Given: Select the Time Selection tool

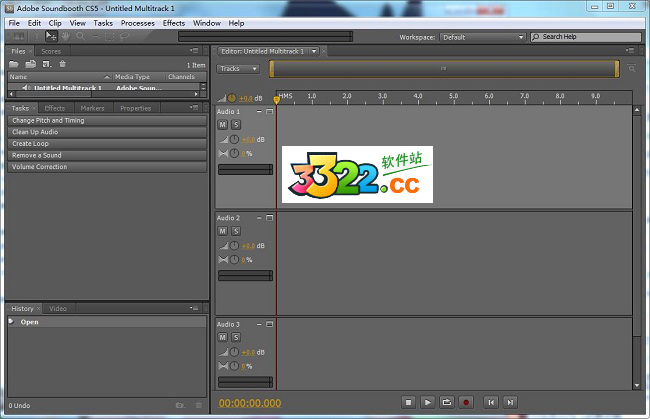Looking at the screenshot, I should coord(36,36).
